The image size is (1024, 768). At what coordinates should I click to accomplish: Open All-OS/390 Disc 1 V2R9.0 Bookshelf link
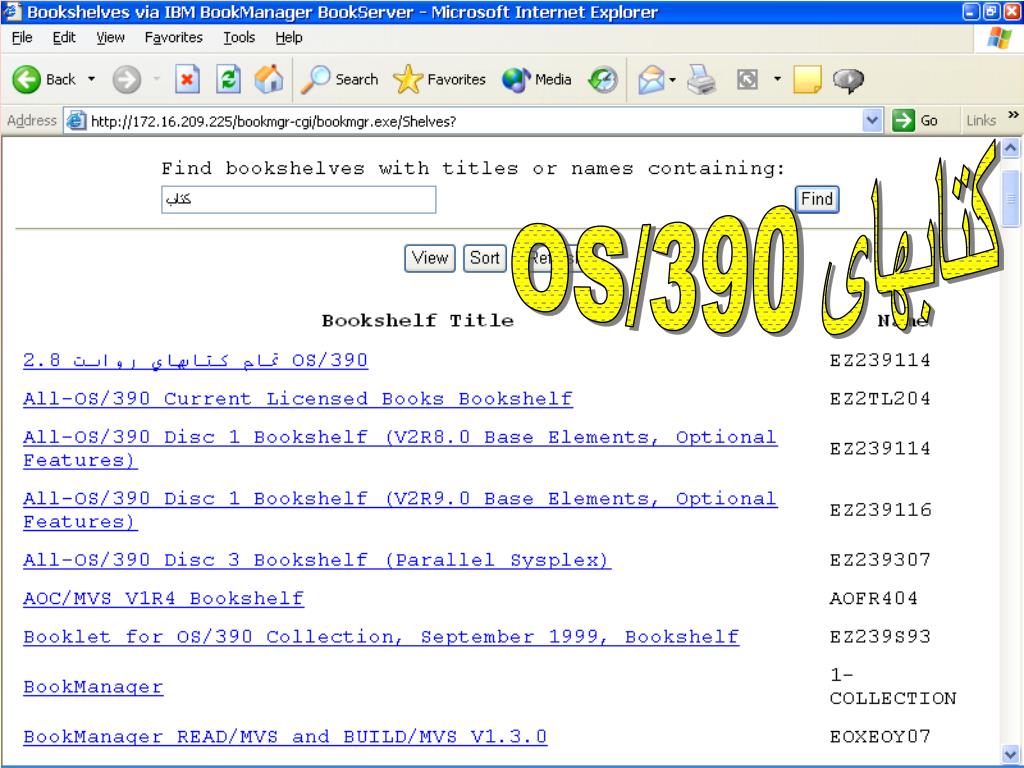click(x=400, y=510)
